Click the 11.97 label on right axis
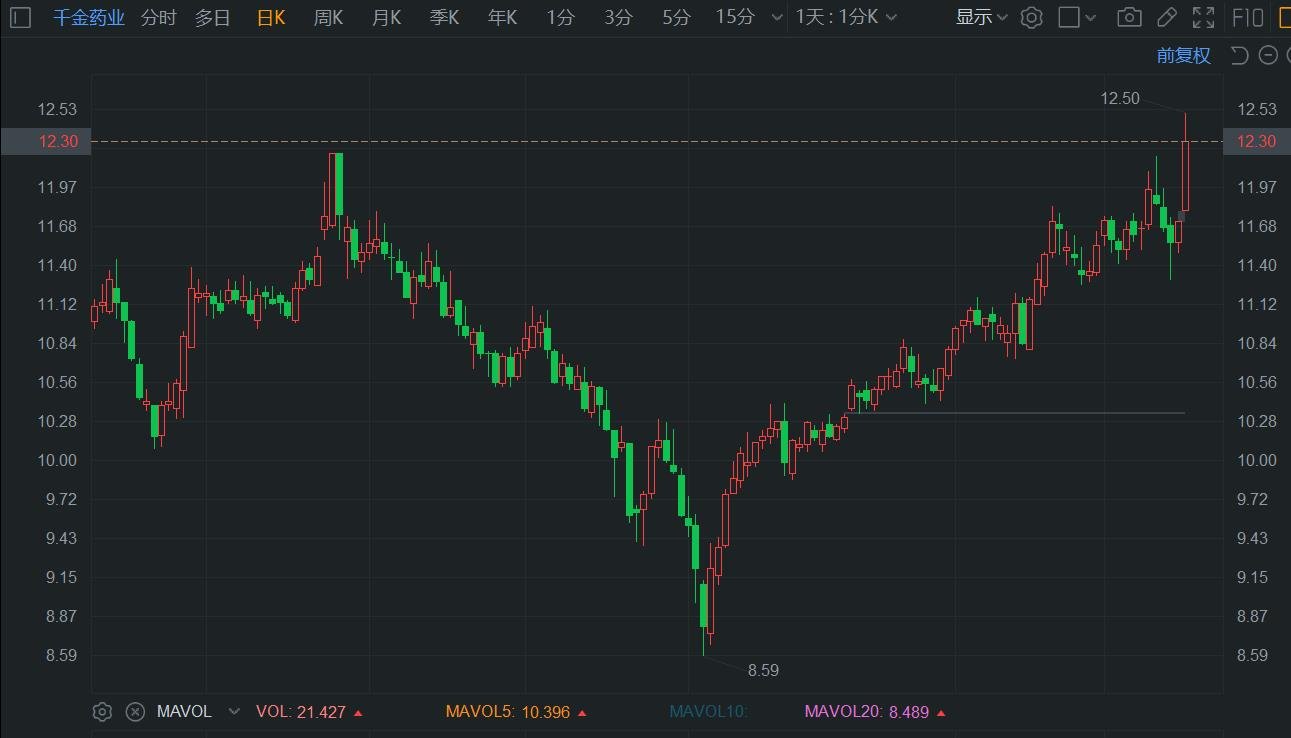The image size is (1291, 738). click(x=1257, y=187)
